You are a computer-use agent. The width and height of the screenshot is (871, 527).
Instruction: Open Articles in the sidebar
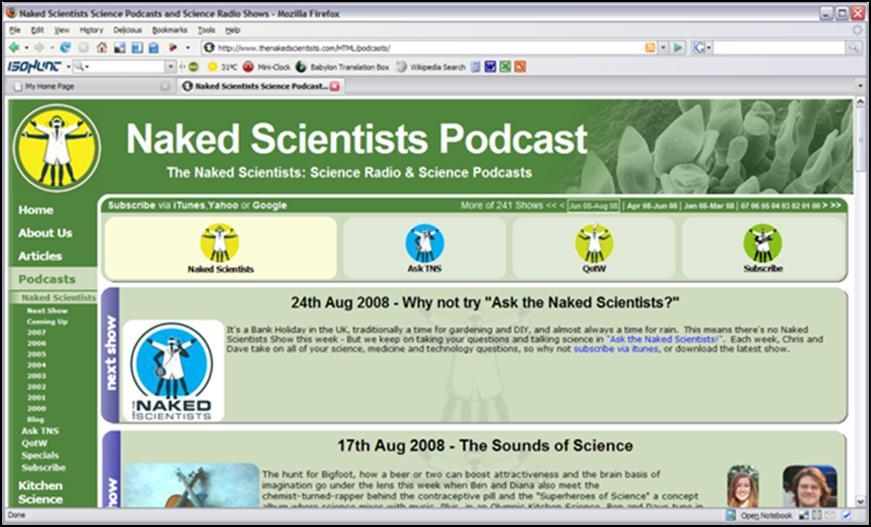[x=40, y=256]
